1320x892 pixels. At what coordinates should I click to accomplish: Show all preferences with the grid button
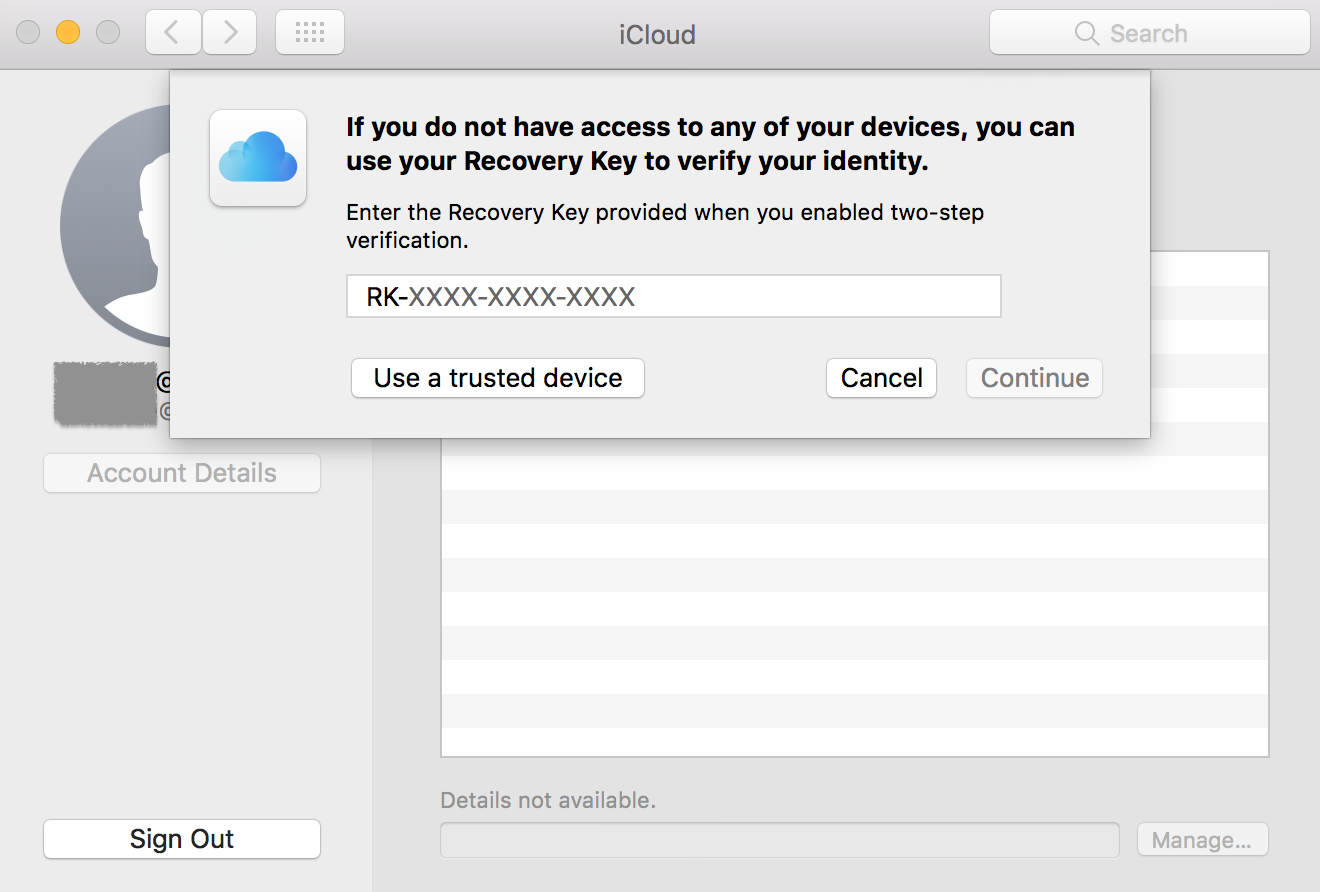[310, 33]
